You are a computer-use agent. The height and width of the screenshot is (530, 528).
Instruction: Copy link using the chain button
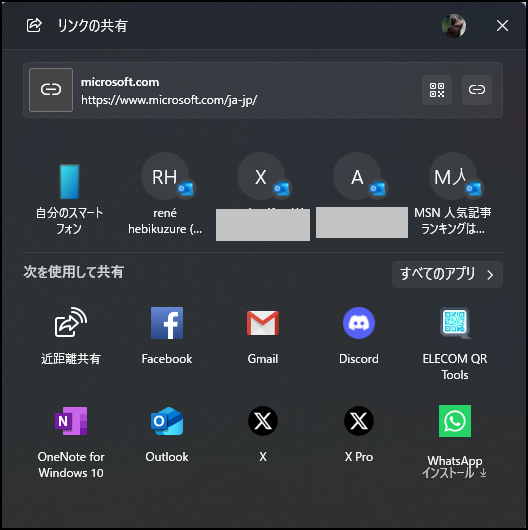click(x=477, y=90)
